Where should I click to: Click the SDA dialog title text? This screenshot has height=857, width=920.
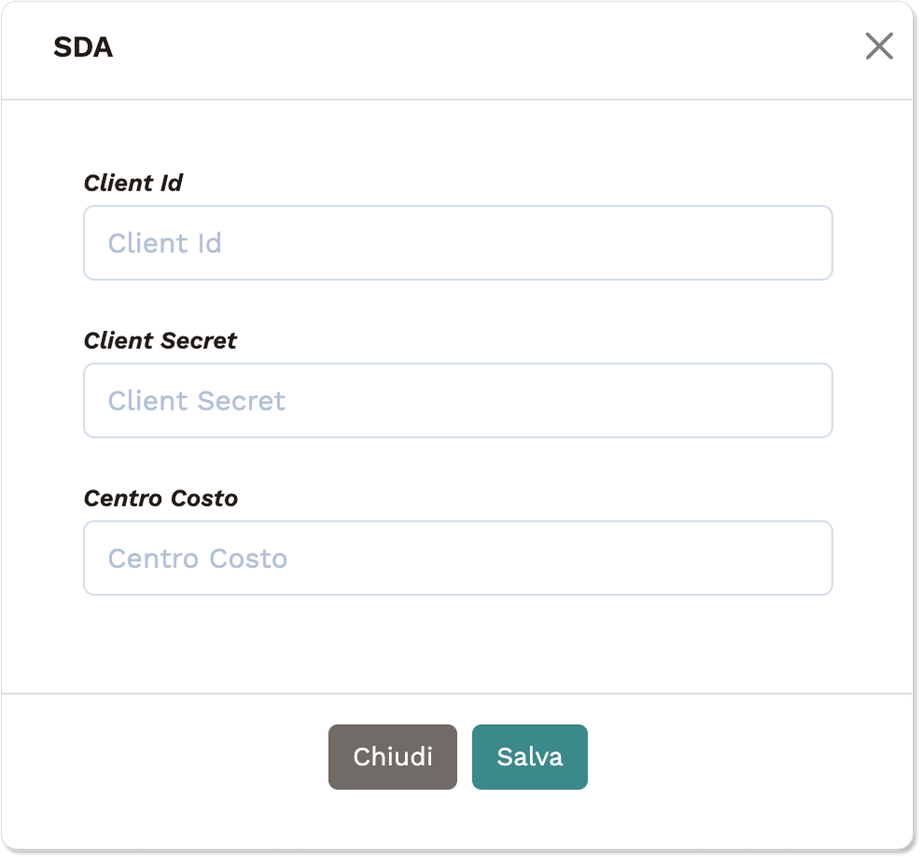(83, 48)
